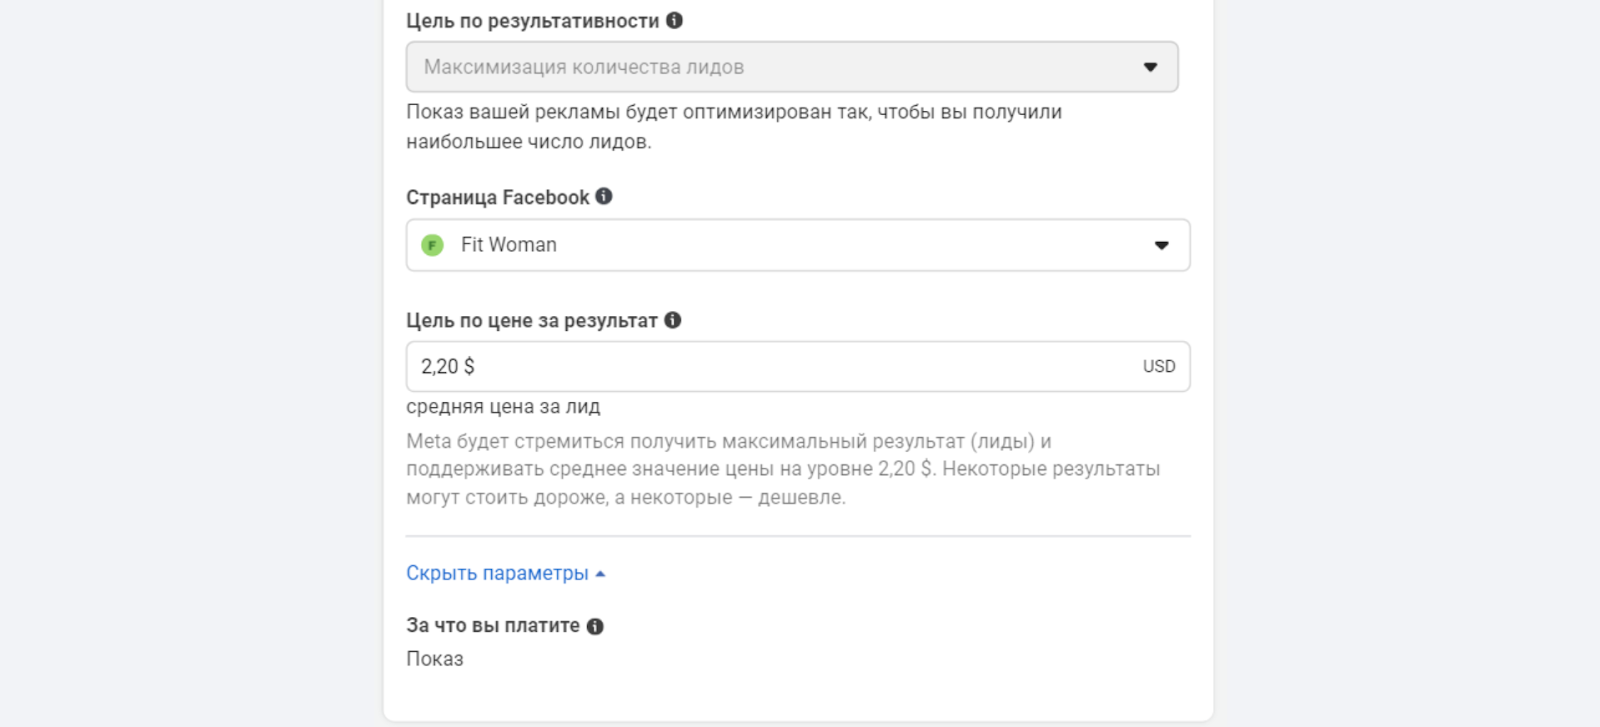Screen dimensions: 1600x727
Task: Click the средняя цена за лид caption
Action: [503, 407]
